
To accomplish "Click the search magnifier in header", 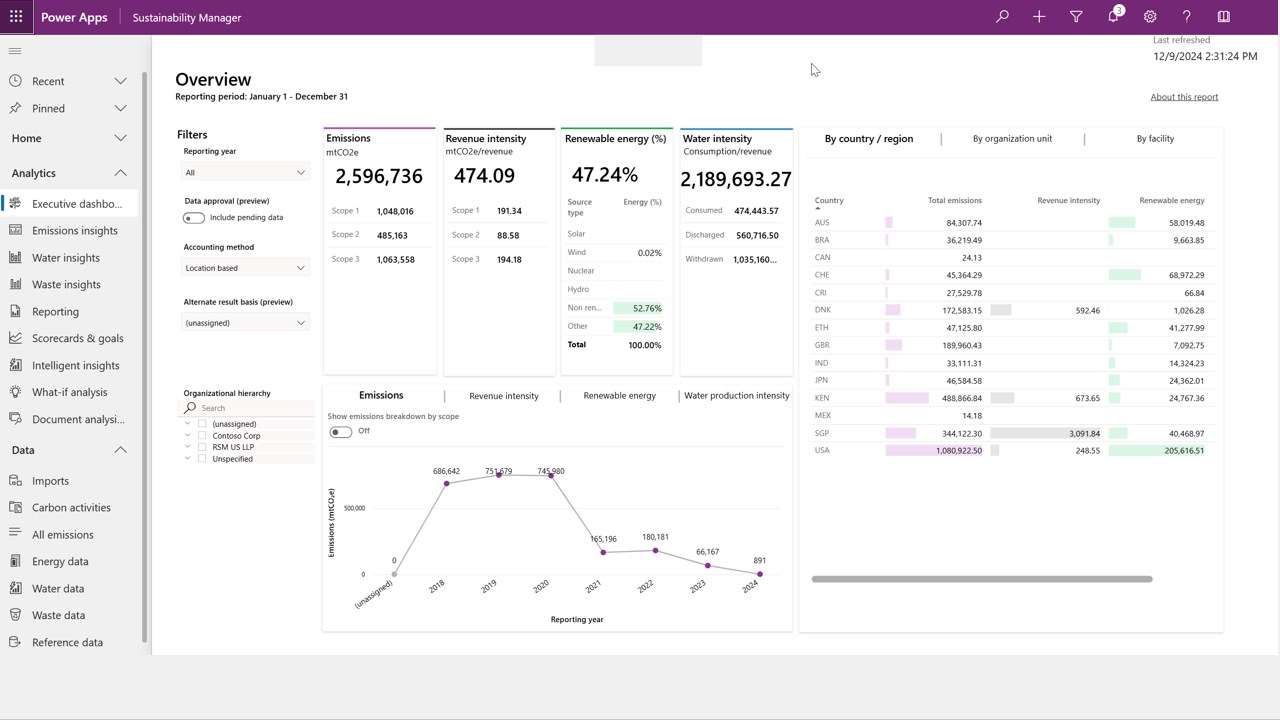I will pos(1002,17).
